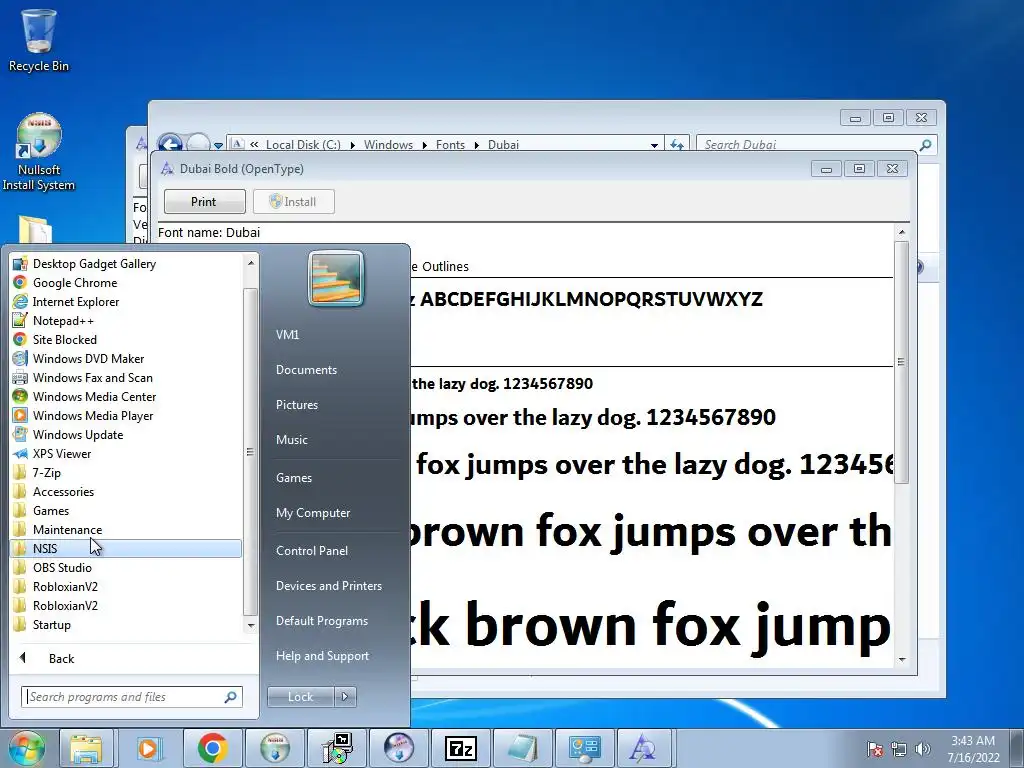Open the clock showing 3:43 AM

click(973, 749)
